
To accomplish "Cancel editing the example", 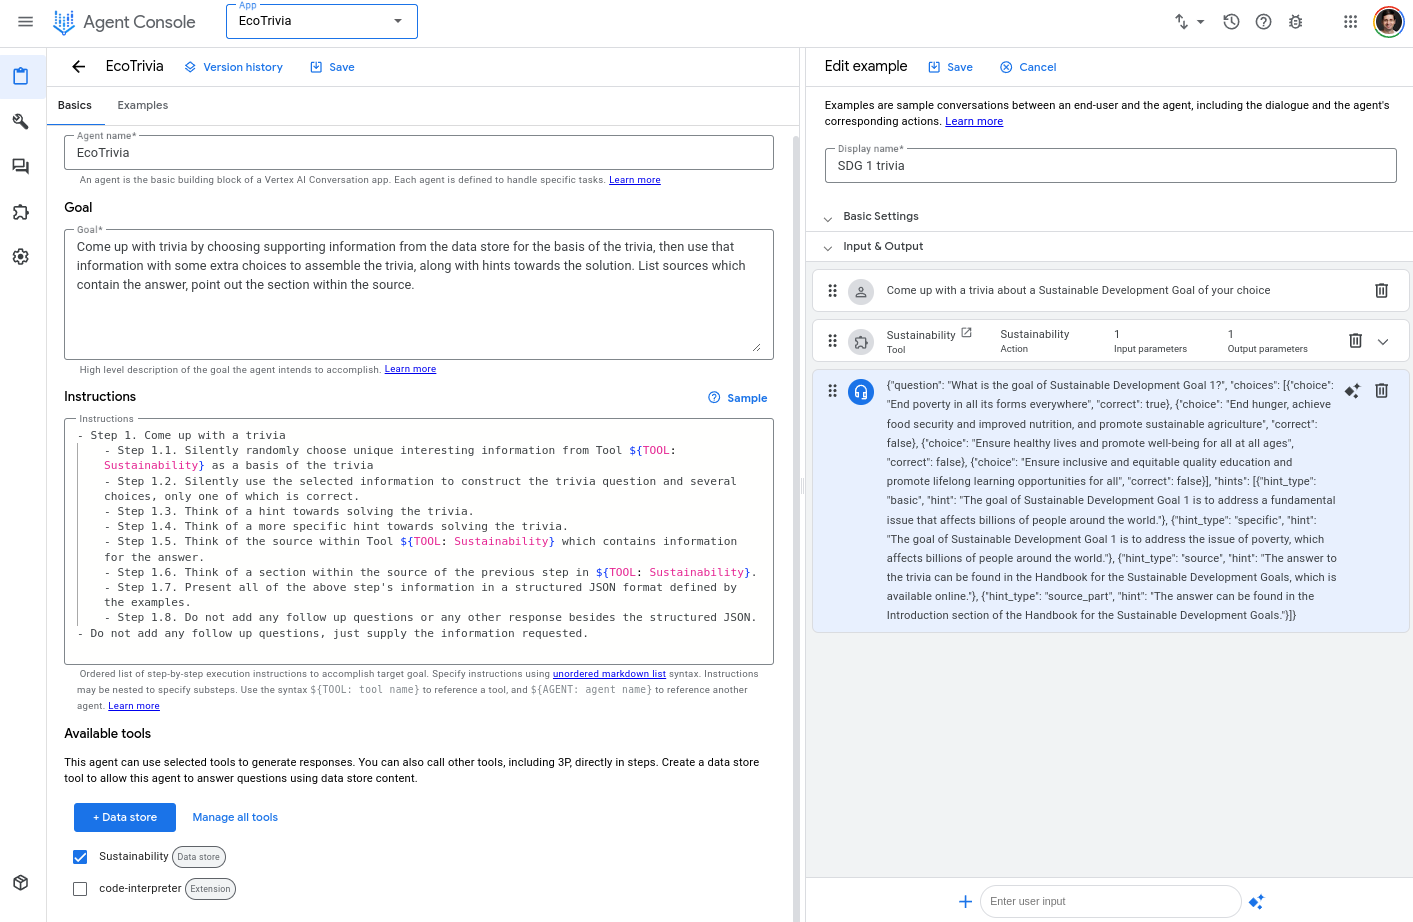I will [x=1028, y=67].
